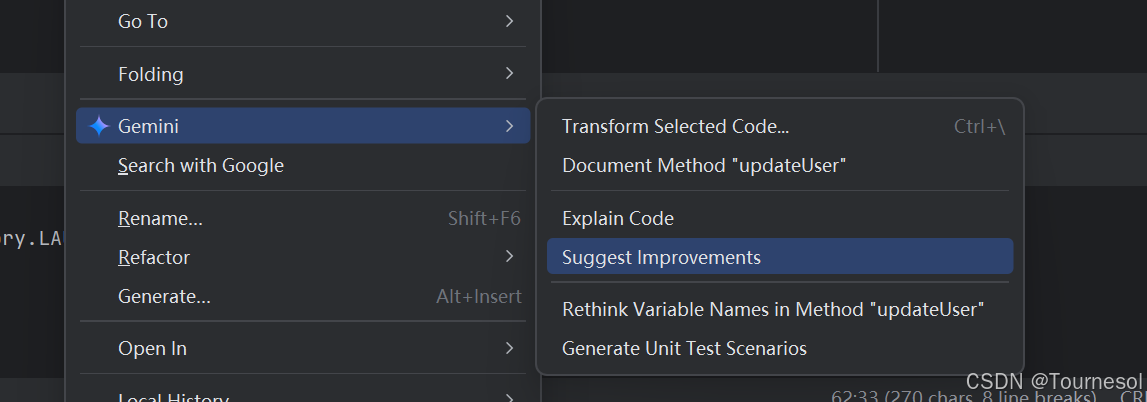This screenshot has width=1147, height=402.
Task: Click the Refactor menu label
Action: coord(153,257)
